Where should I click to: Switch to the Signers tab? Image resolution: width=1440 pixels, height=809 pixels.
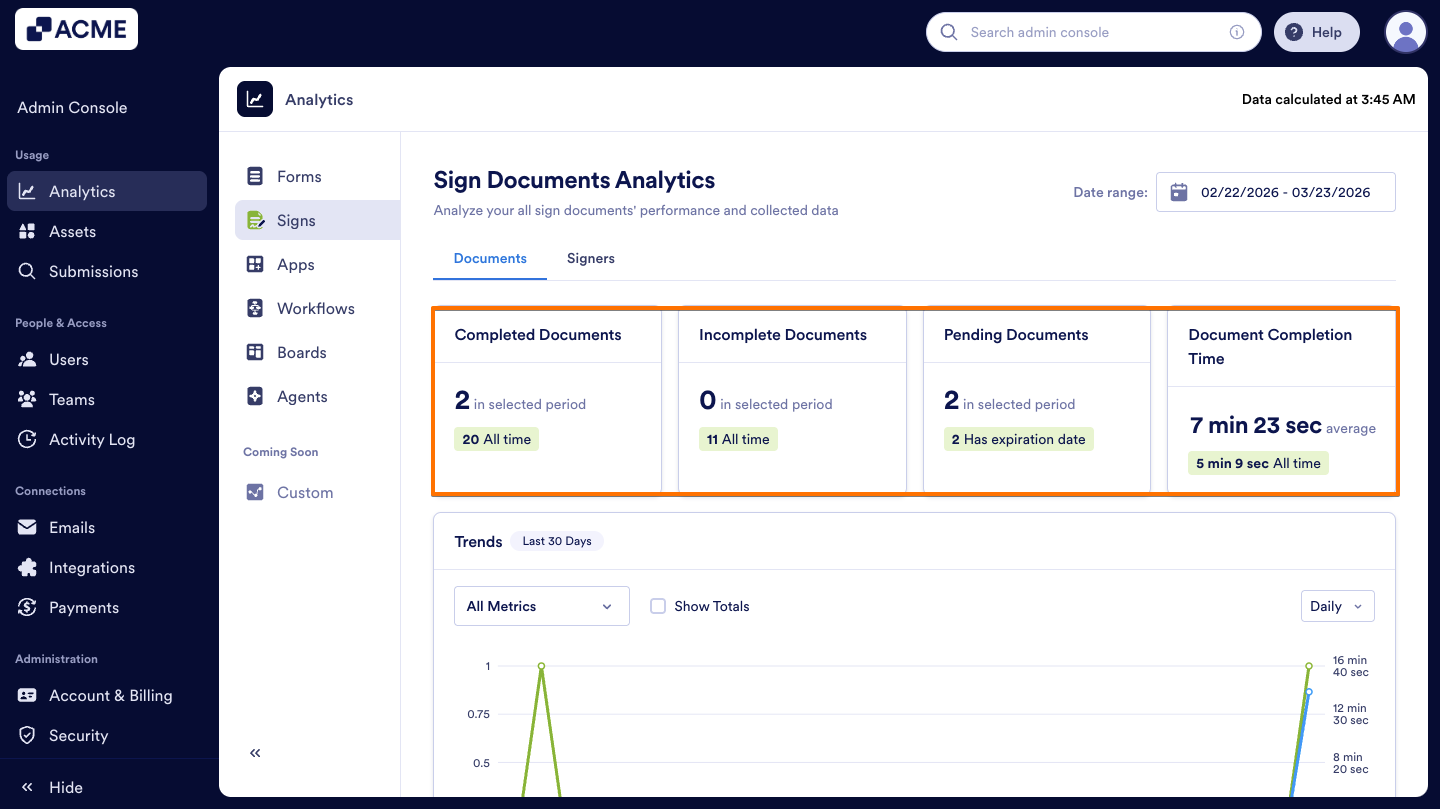590,258
